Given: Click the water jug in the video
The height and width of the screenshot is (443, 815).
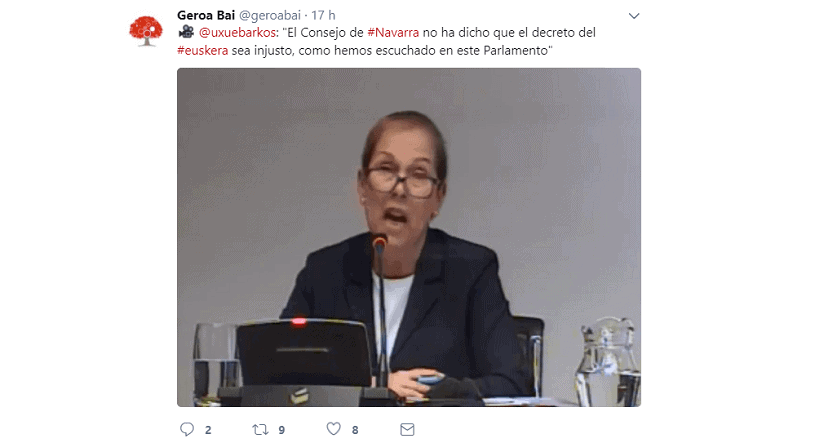Looking at the screenshot, I should tap(608, 362).
